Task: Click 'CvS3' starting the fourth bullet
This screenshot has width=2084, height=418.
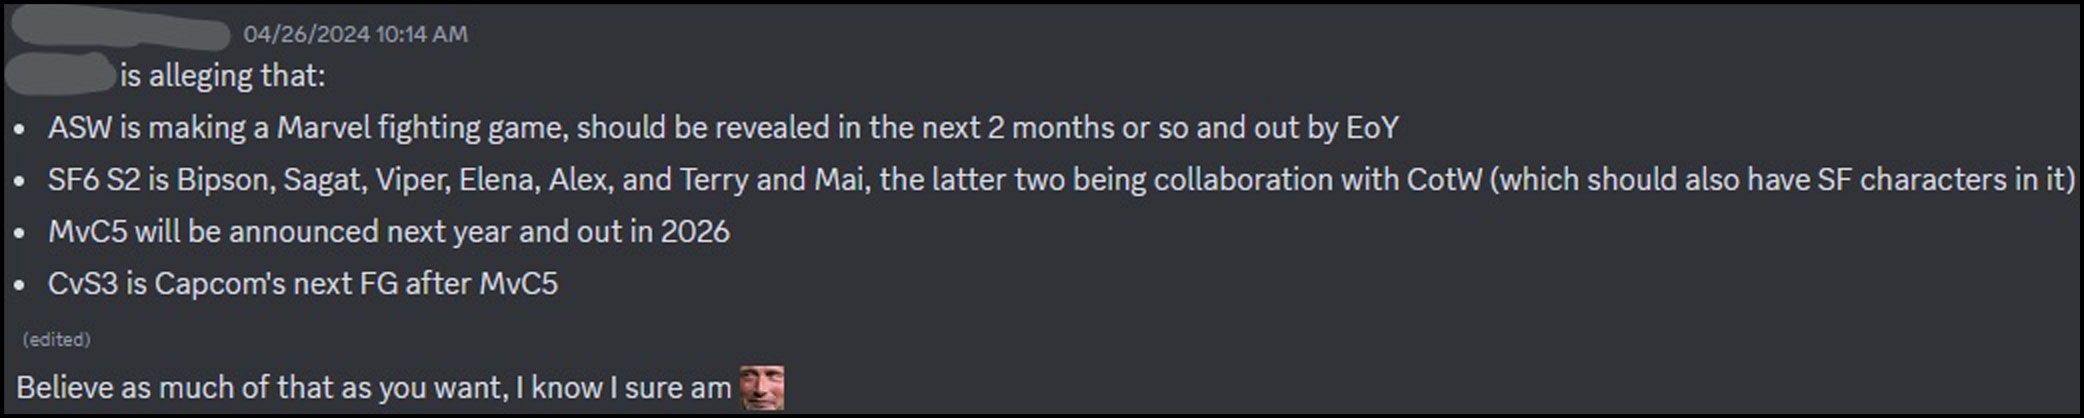Action: pos(82,284)
